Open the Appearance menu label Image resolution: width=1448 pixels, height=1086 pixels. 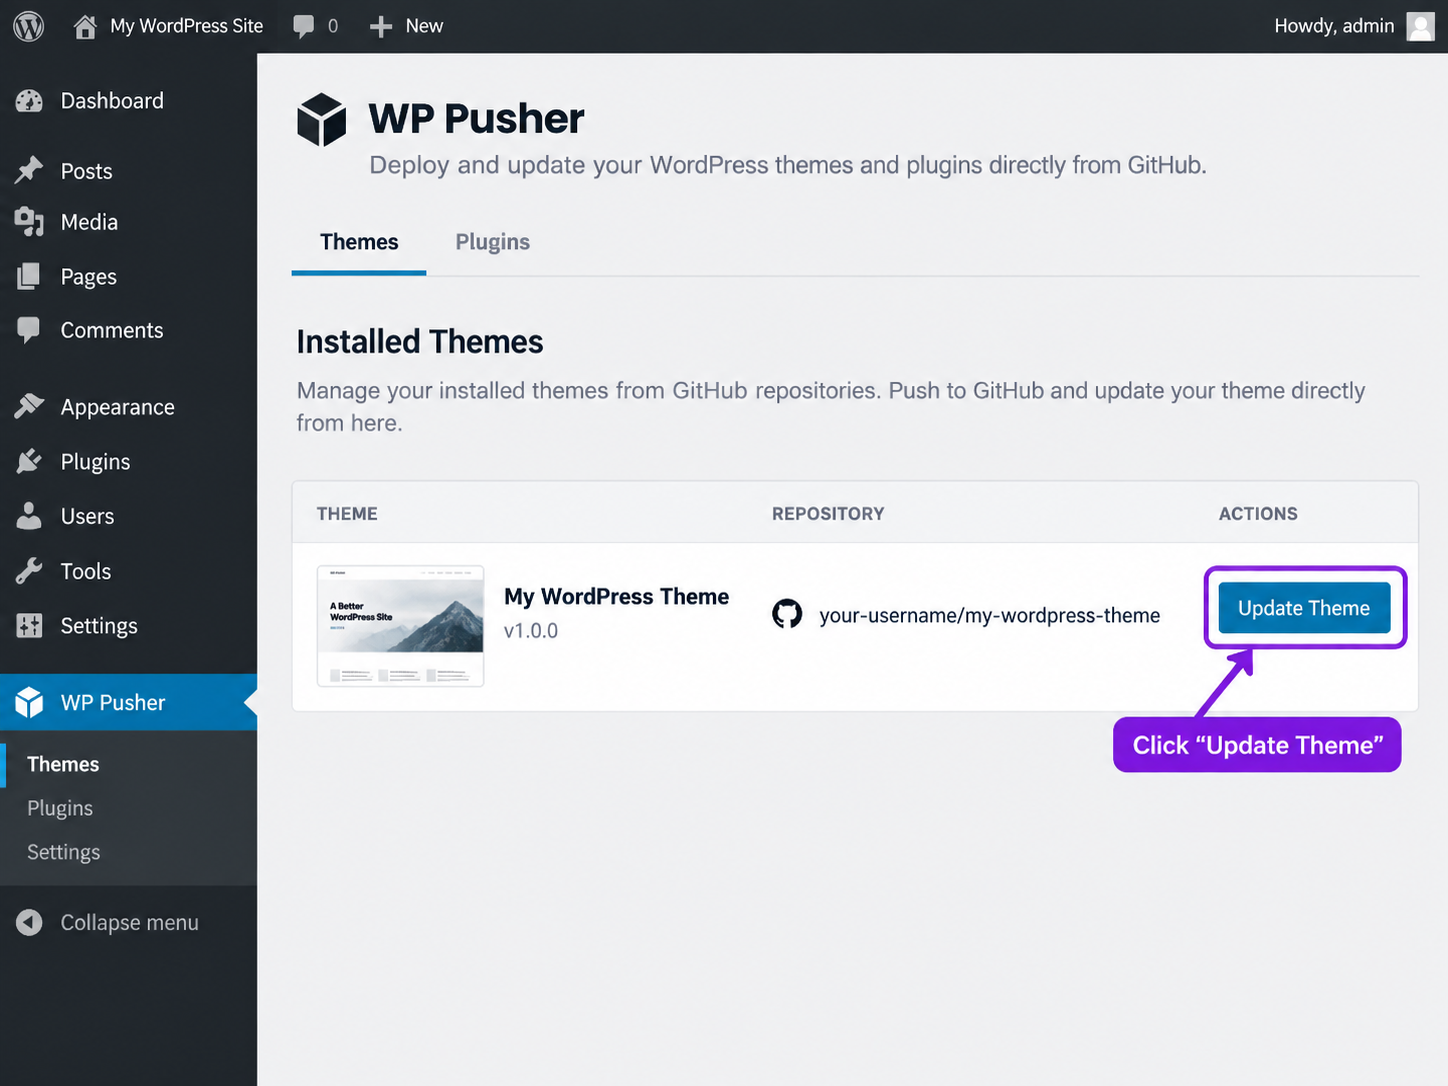[x=118, y=407]
